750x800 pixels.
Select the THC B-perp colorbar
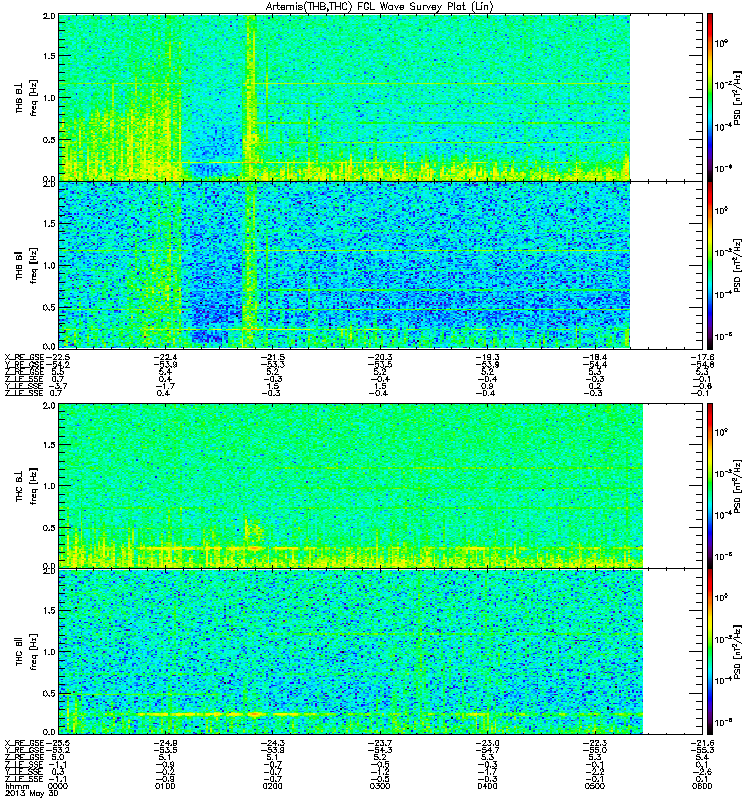(710, 486)
